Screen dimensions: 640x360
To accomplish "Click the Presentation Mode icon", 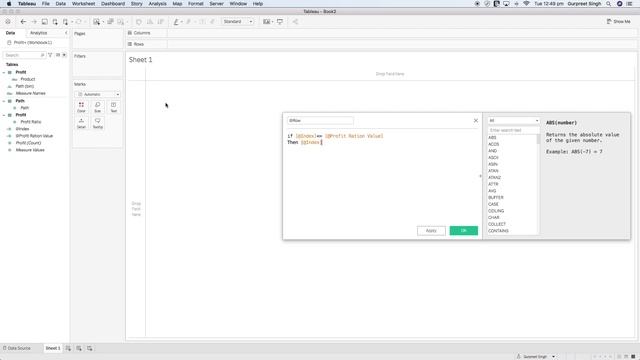I will click(x=280, y=22).
